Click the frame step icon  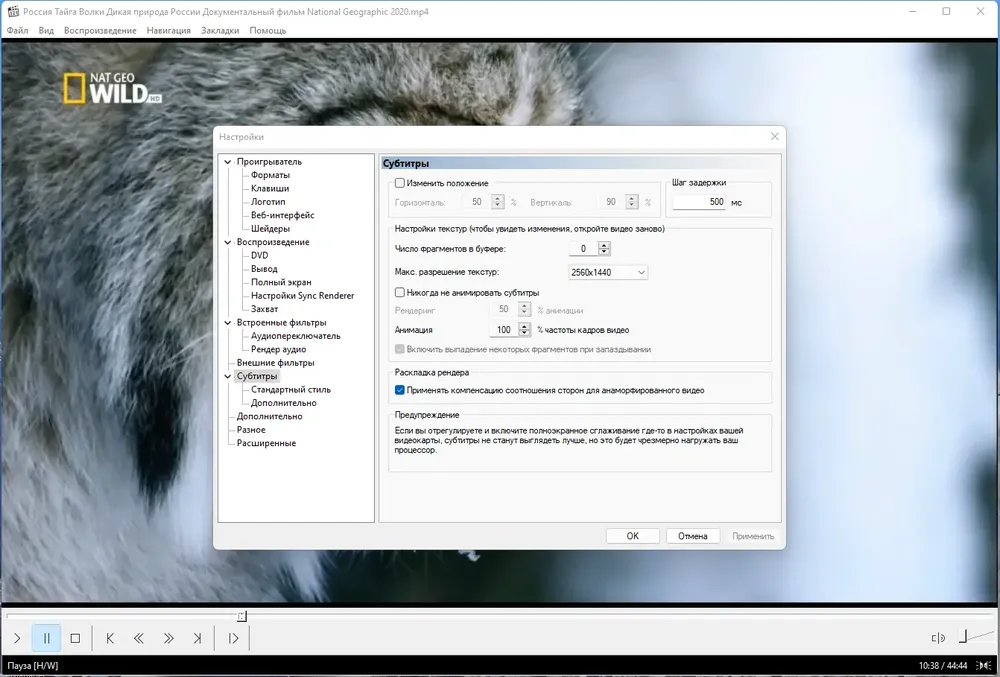[x=233, y=638]
